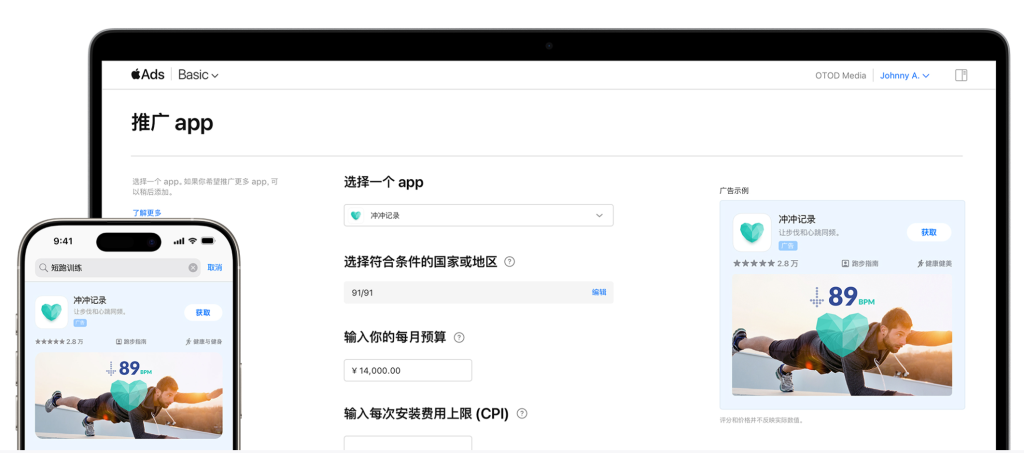Click the 评分和价格并不反映实际数值 disclaimer
The width and height of the screenshot is (1024, 453).
click(x=761, y=420)
